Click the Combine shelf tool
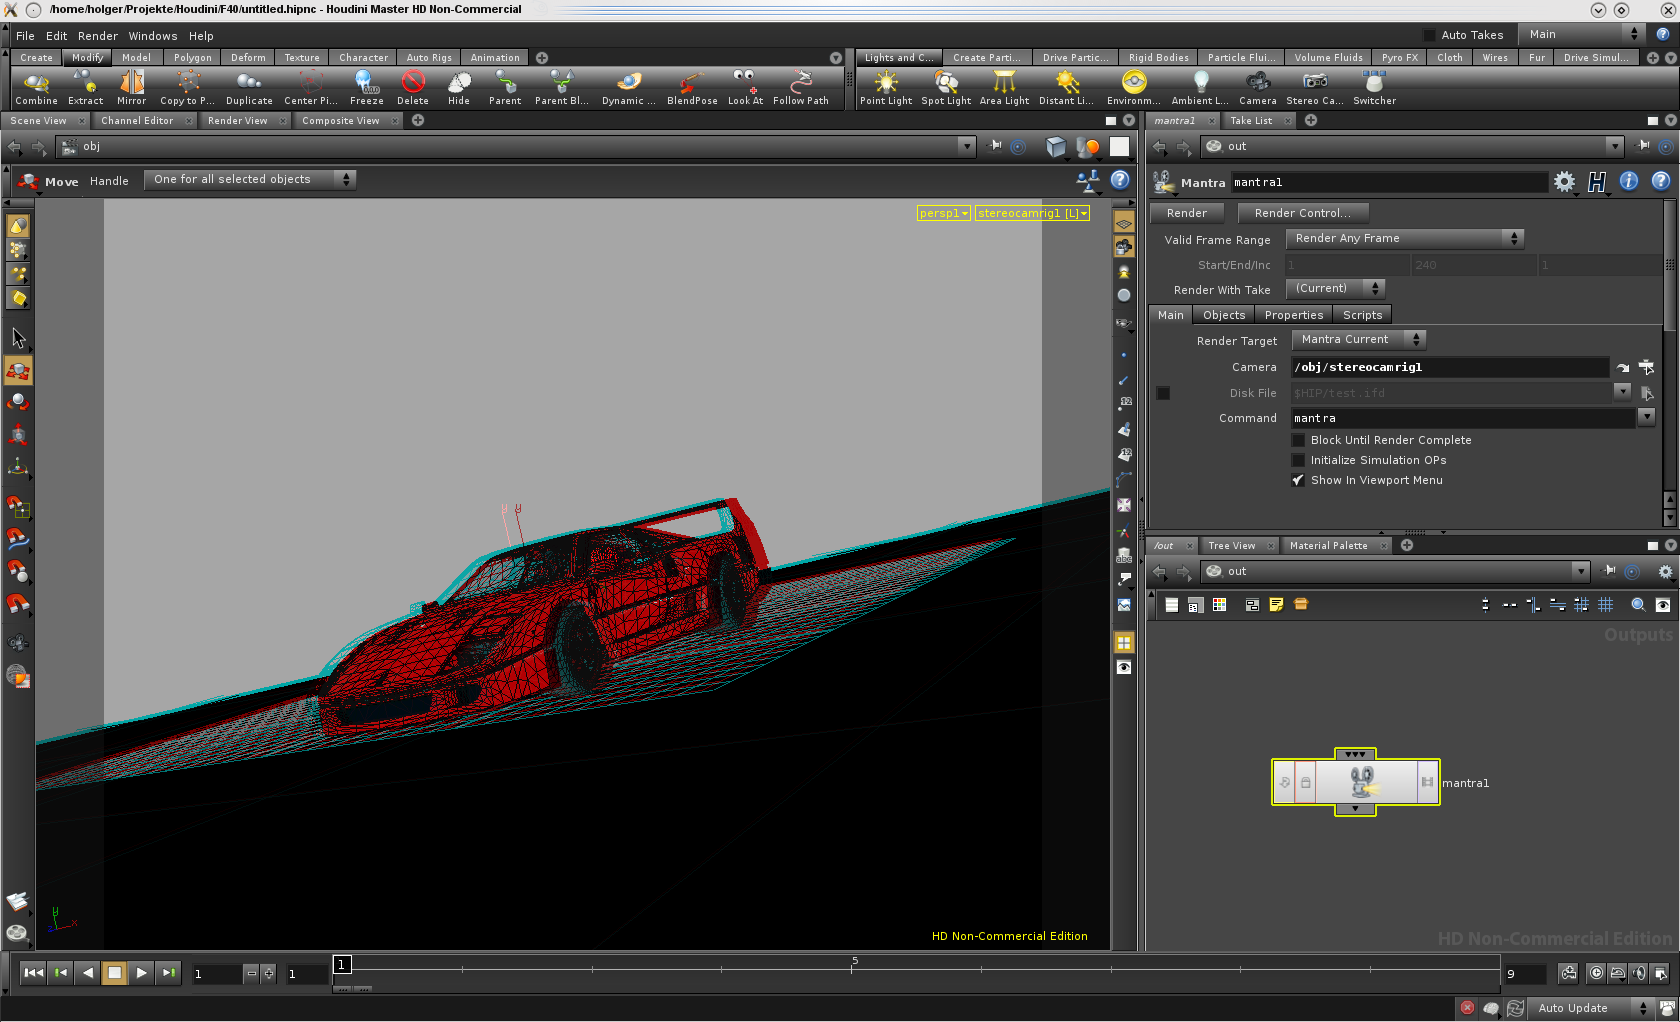This screenshot has width=1680, height=1022. [x=36, y=87]
